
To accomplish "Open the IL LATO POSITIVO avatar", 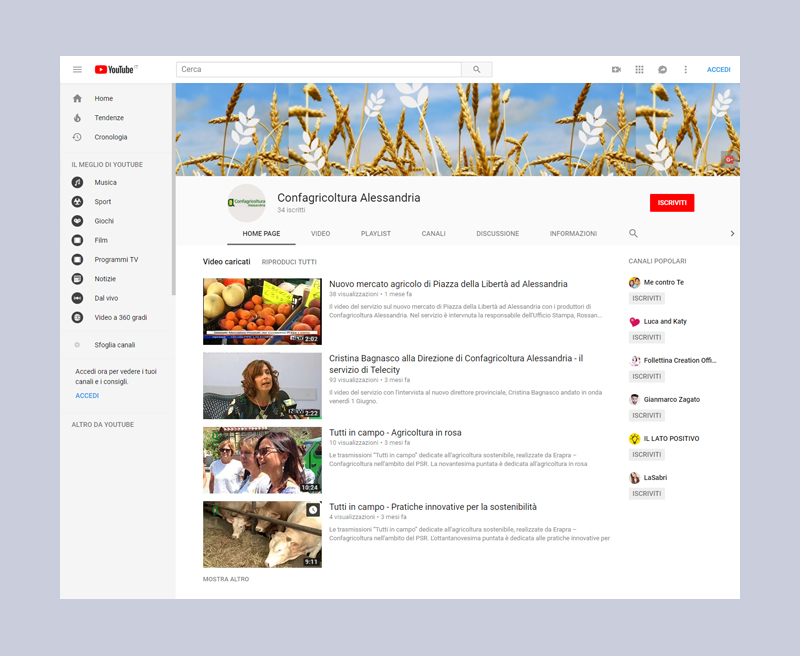I will point(634,439).
